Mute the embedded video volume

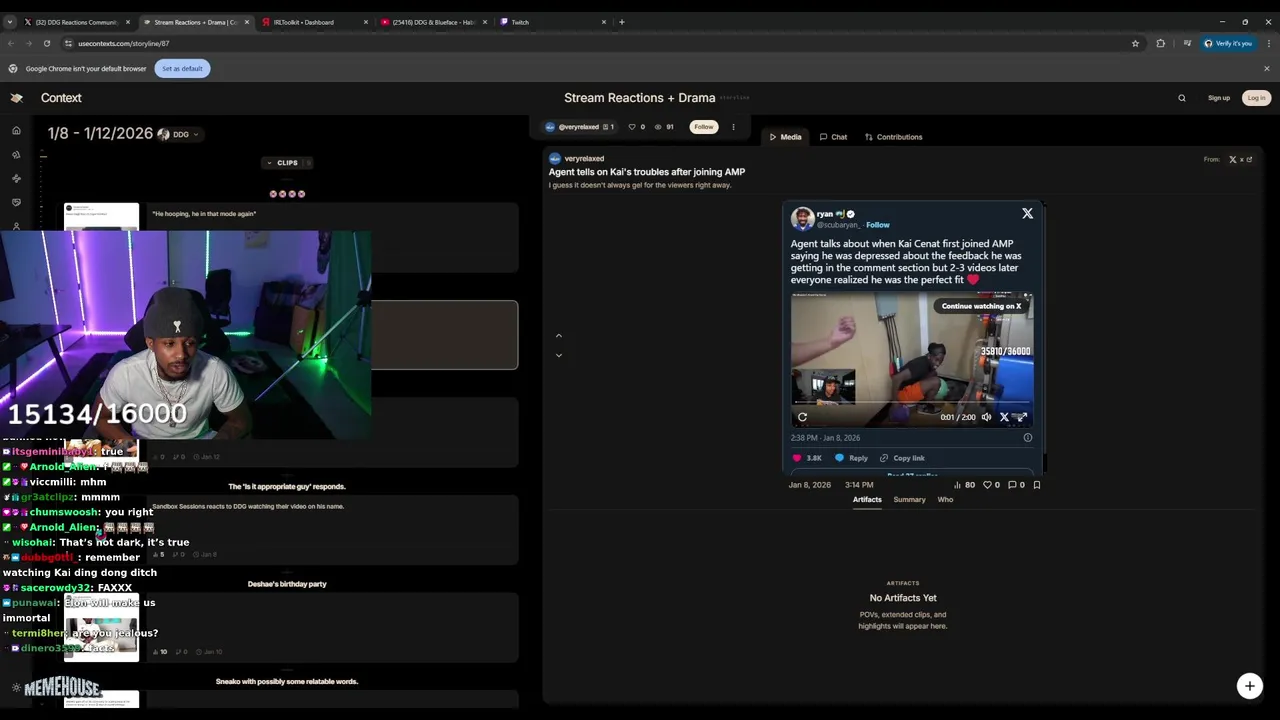[986, 417]
